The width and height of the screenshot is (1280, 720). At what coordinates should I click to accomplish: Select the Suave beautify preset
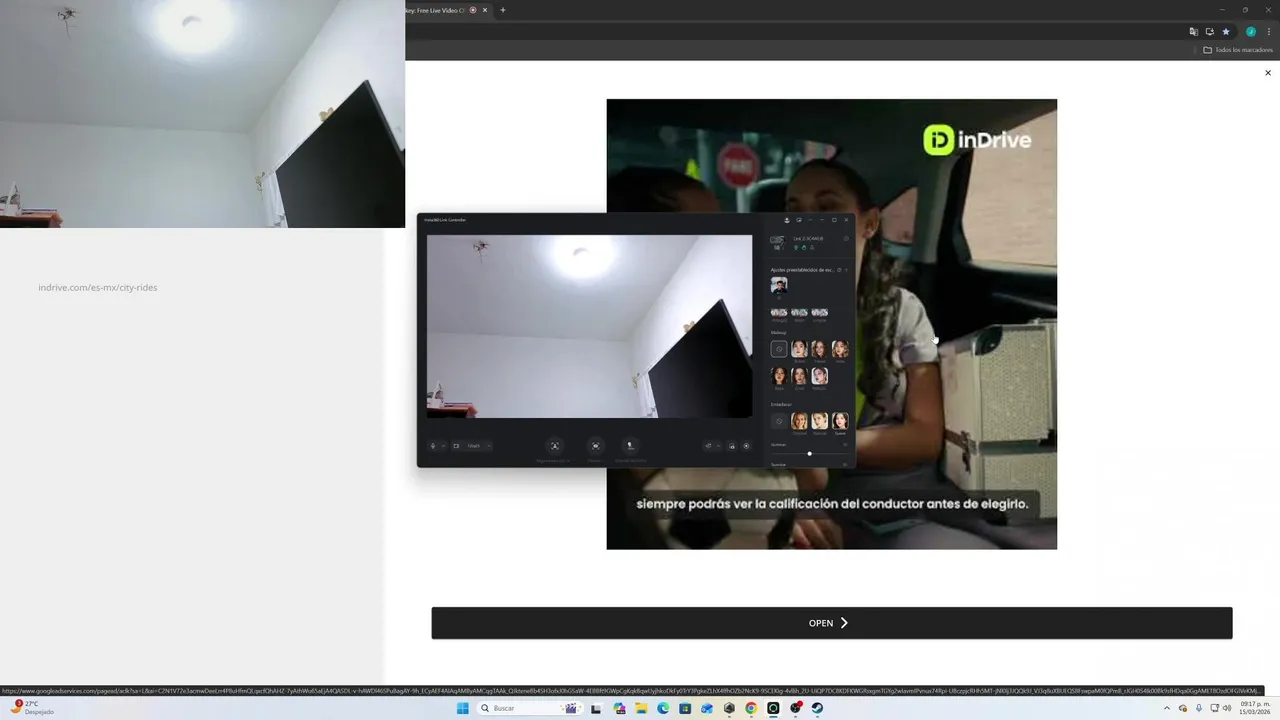pos(840,421)
